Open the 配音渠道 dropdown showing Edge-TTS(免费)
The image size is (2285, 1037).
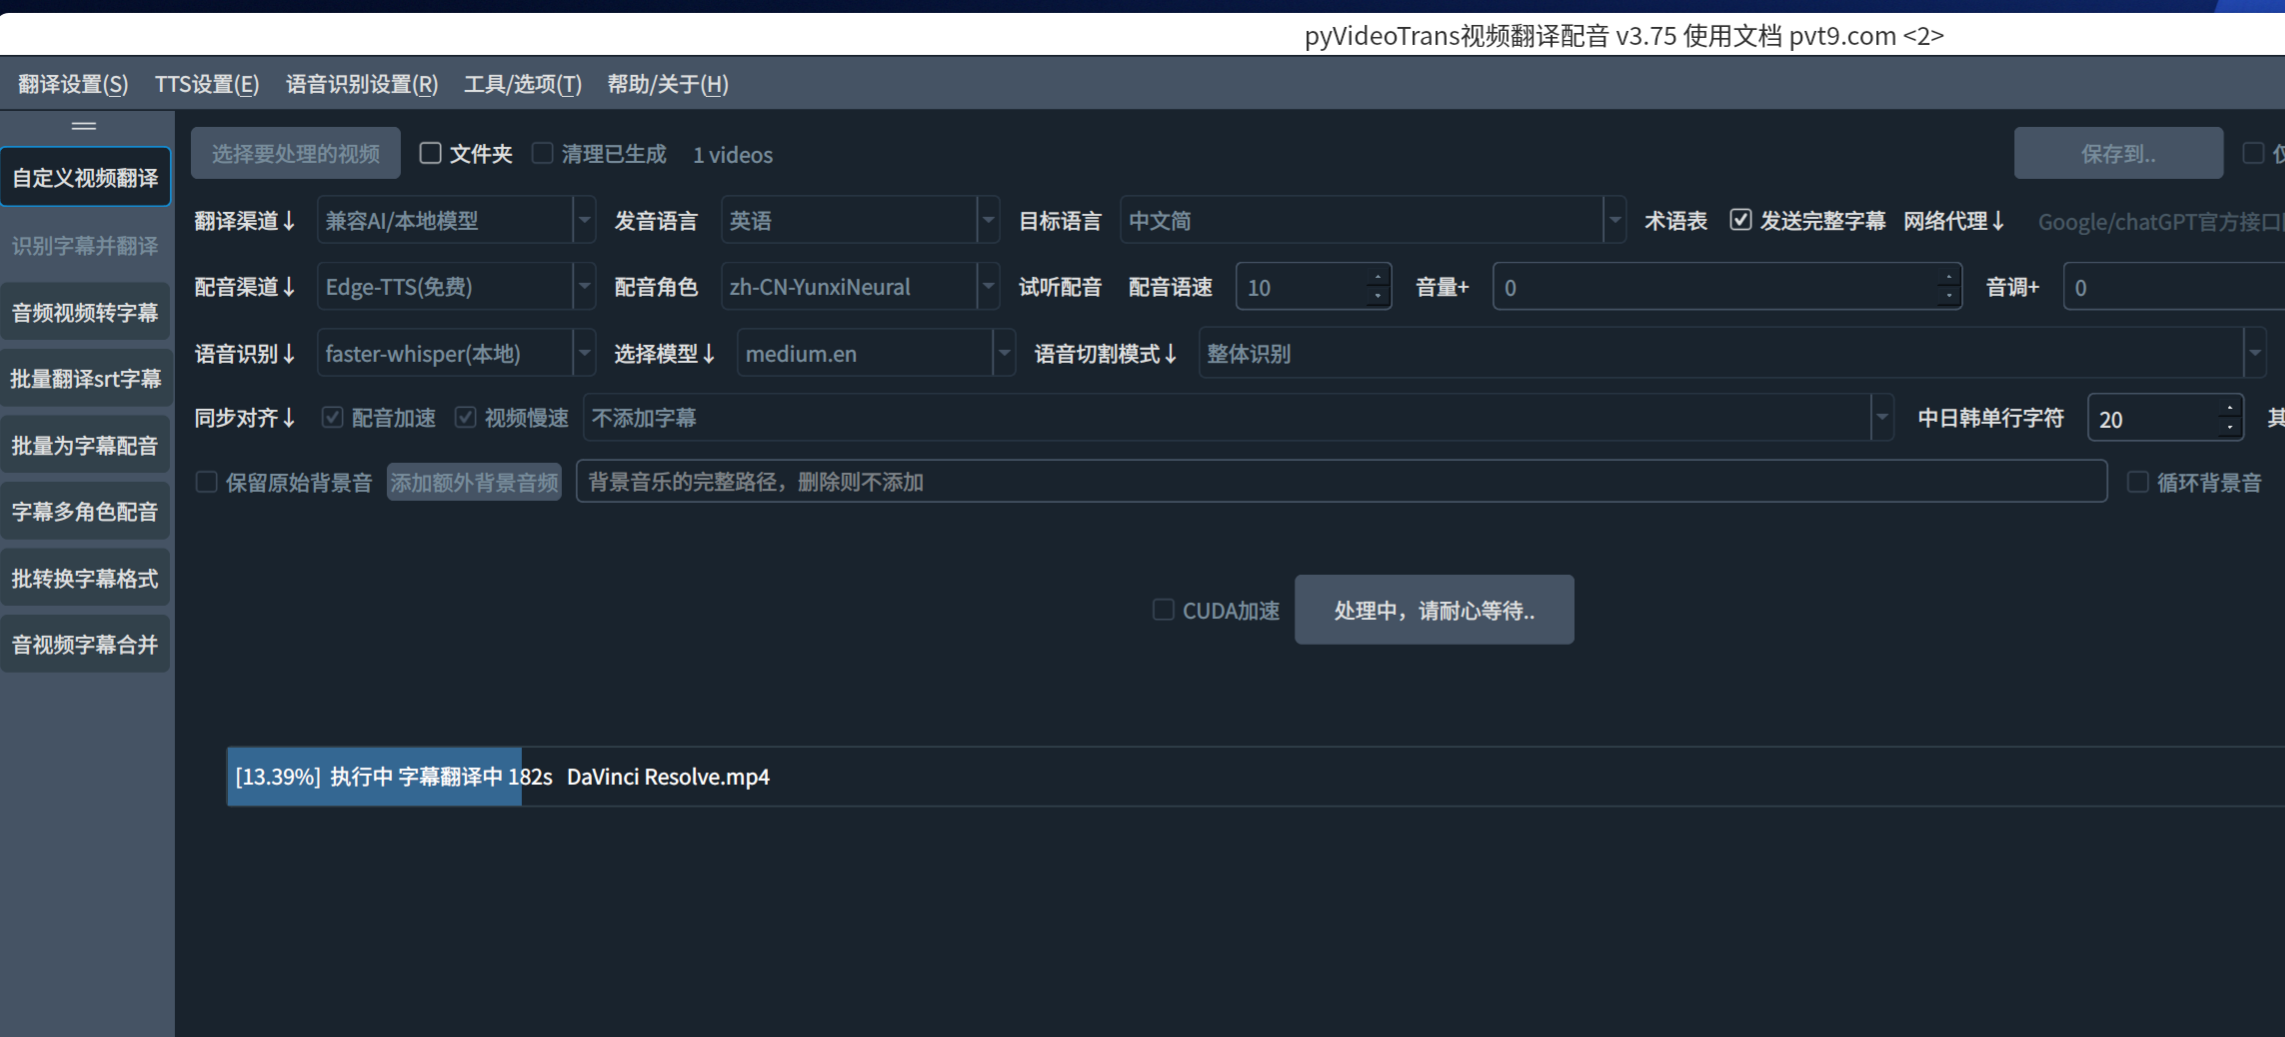(456, 287)
